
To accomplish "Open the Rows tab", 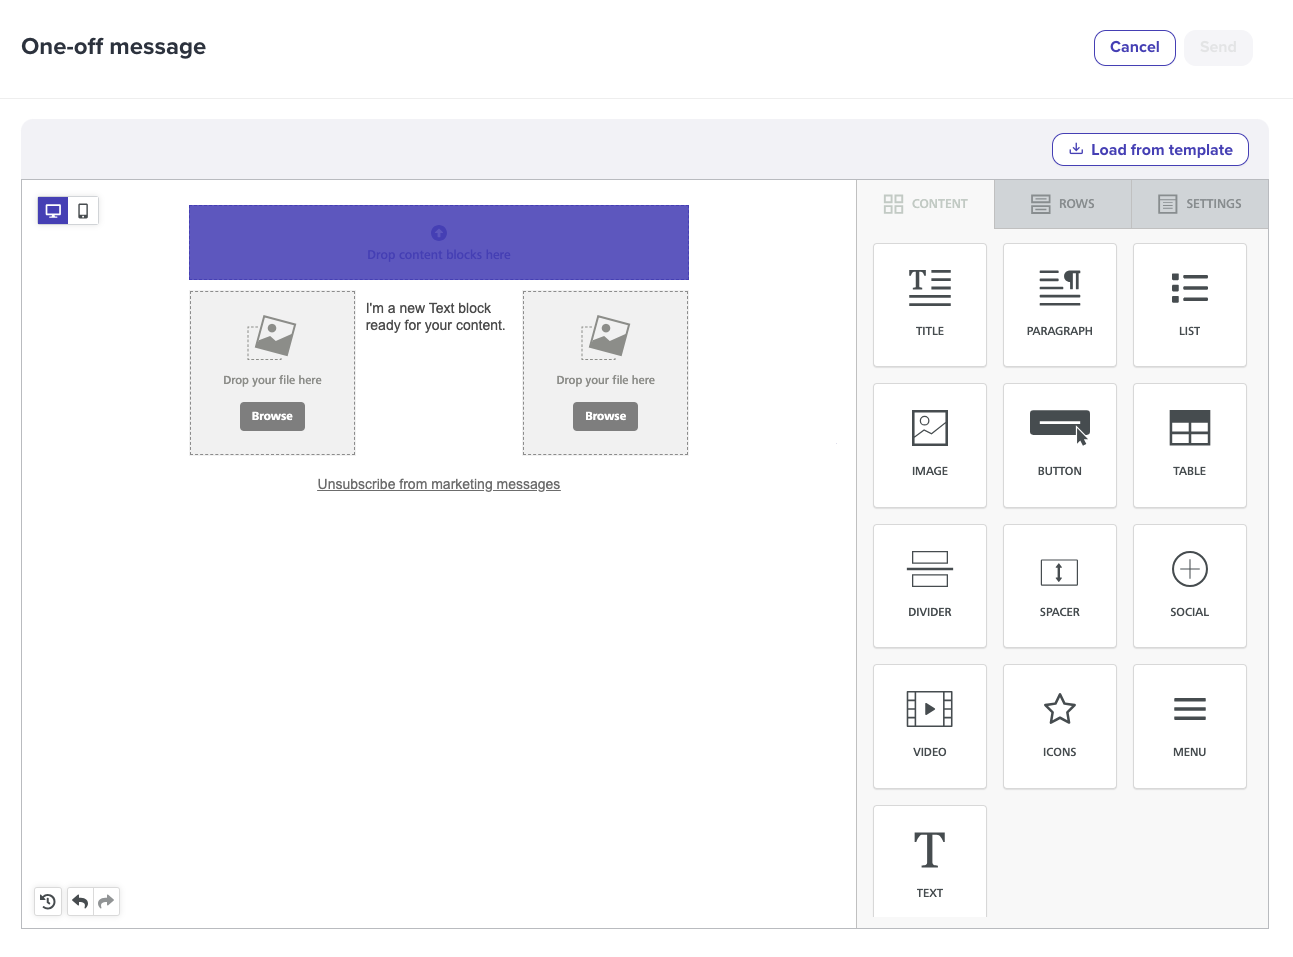I will [1063, 204].
